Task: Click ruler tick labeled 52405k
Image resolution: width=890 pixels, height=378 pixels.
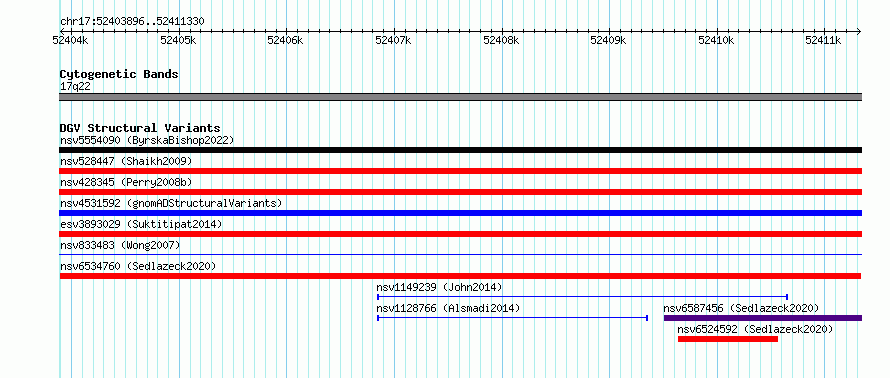Action: tap(178, 40)
